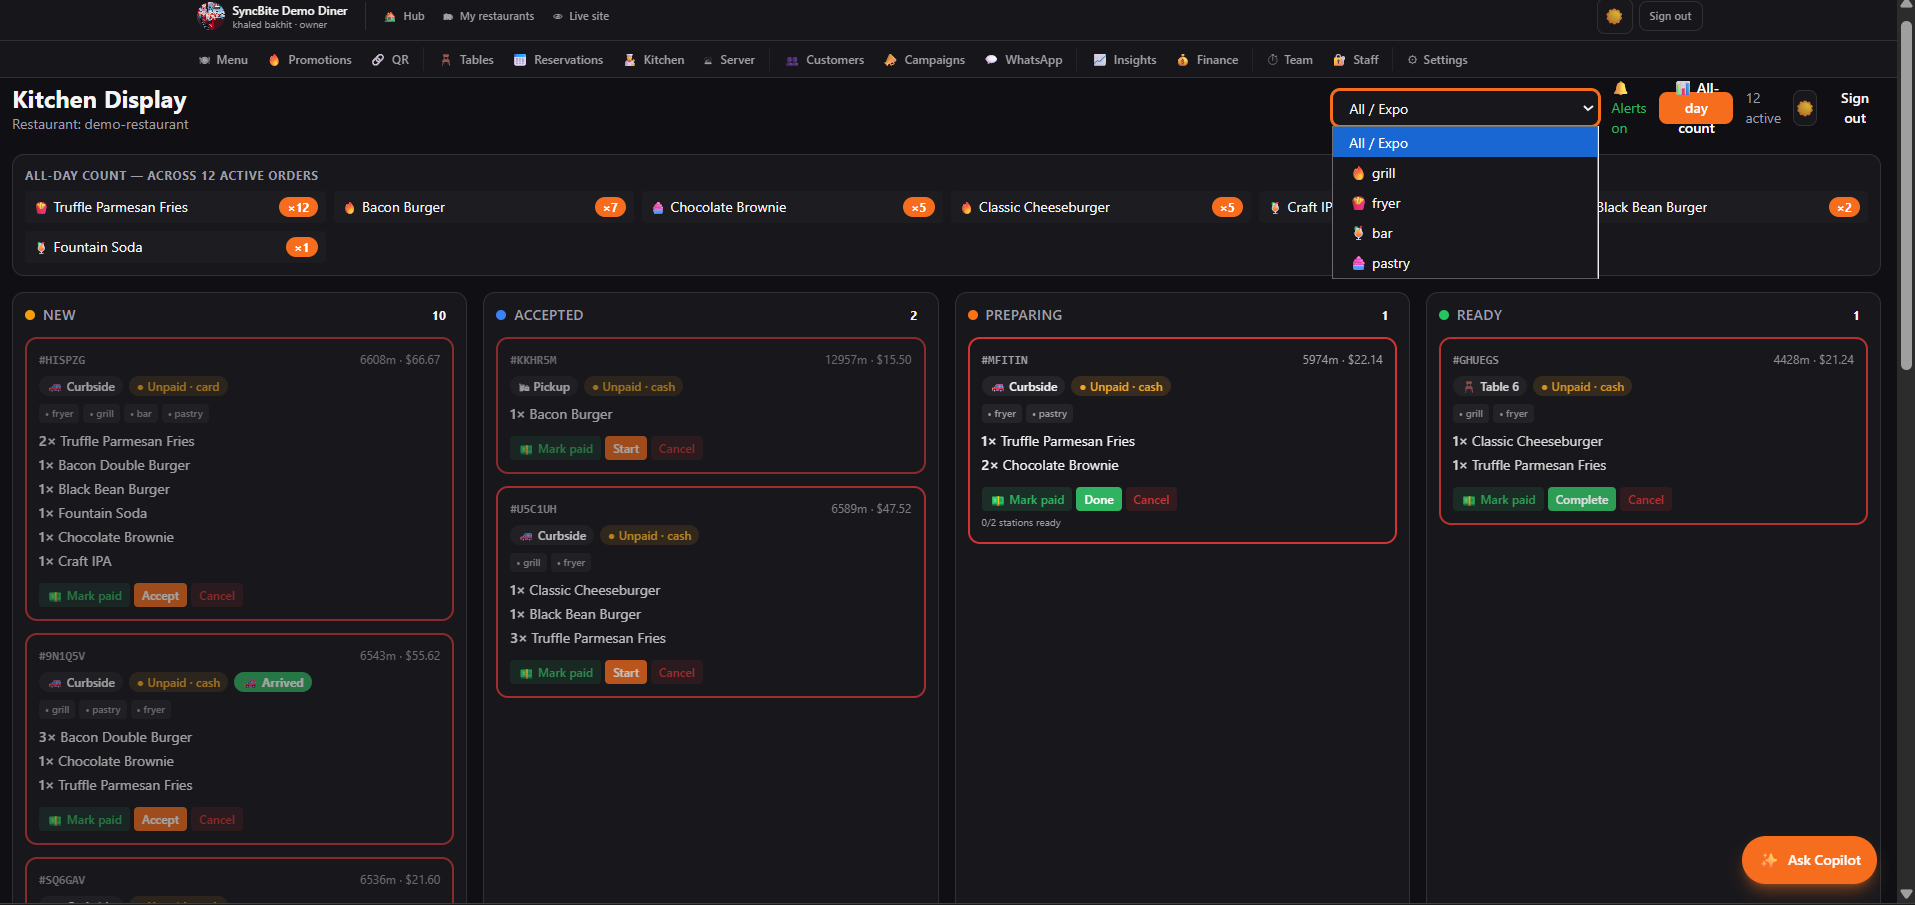Mark order #GHUEGS paid

1498,500
